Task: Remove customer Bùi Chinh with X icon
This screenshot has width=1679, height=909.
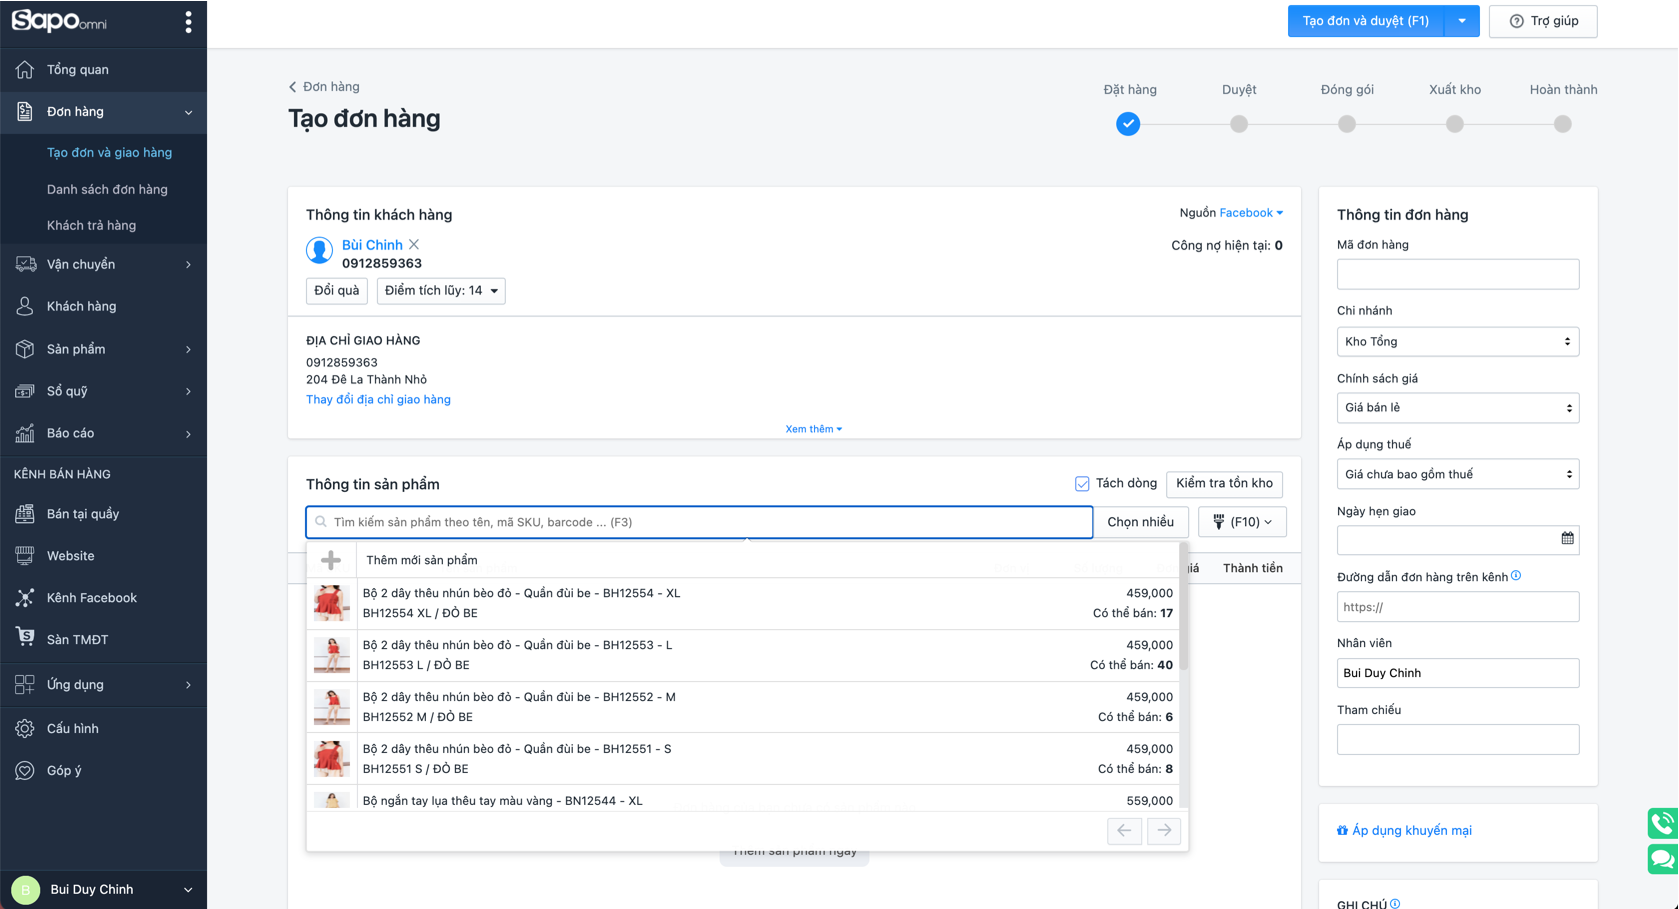Action: 414,245
